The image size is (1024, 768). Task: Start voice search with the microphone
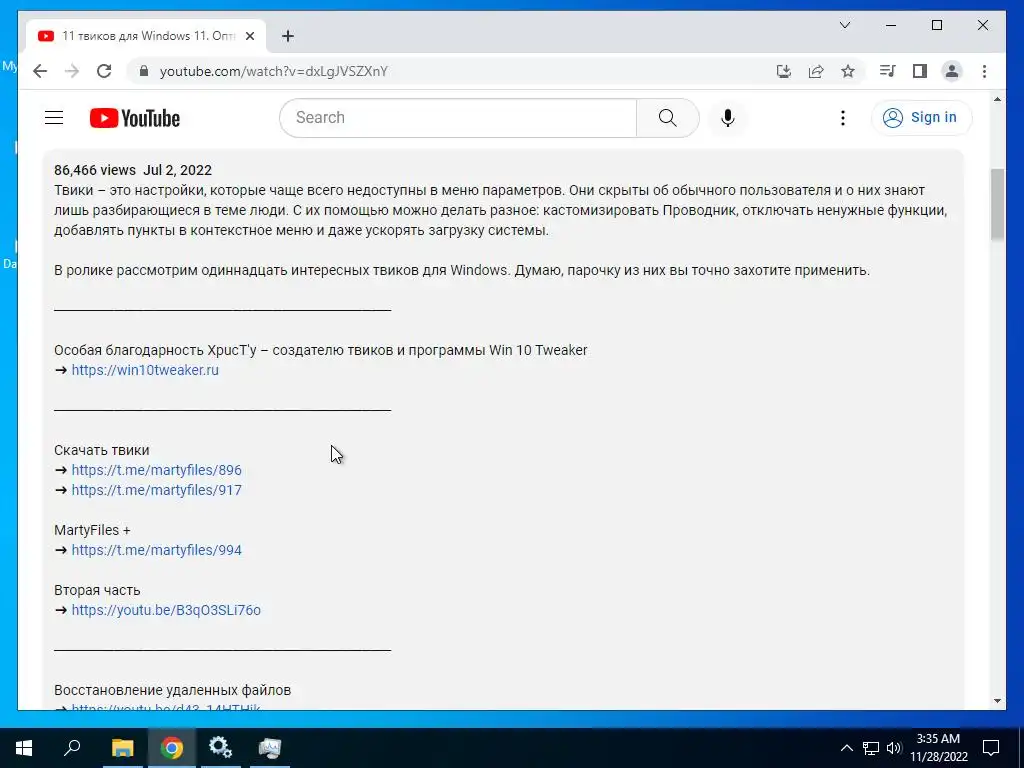click(x=728, y=118)
